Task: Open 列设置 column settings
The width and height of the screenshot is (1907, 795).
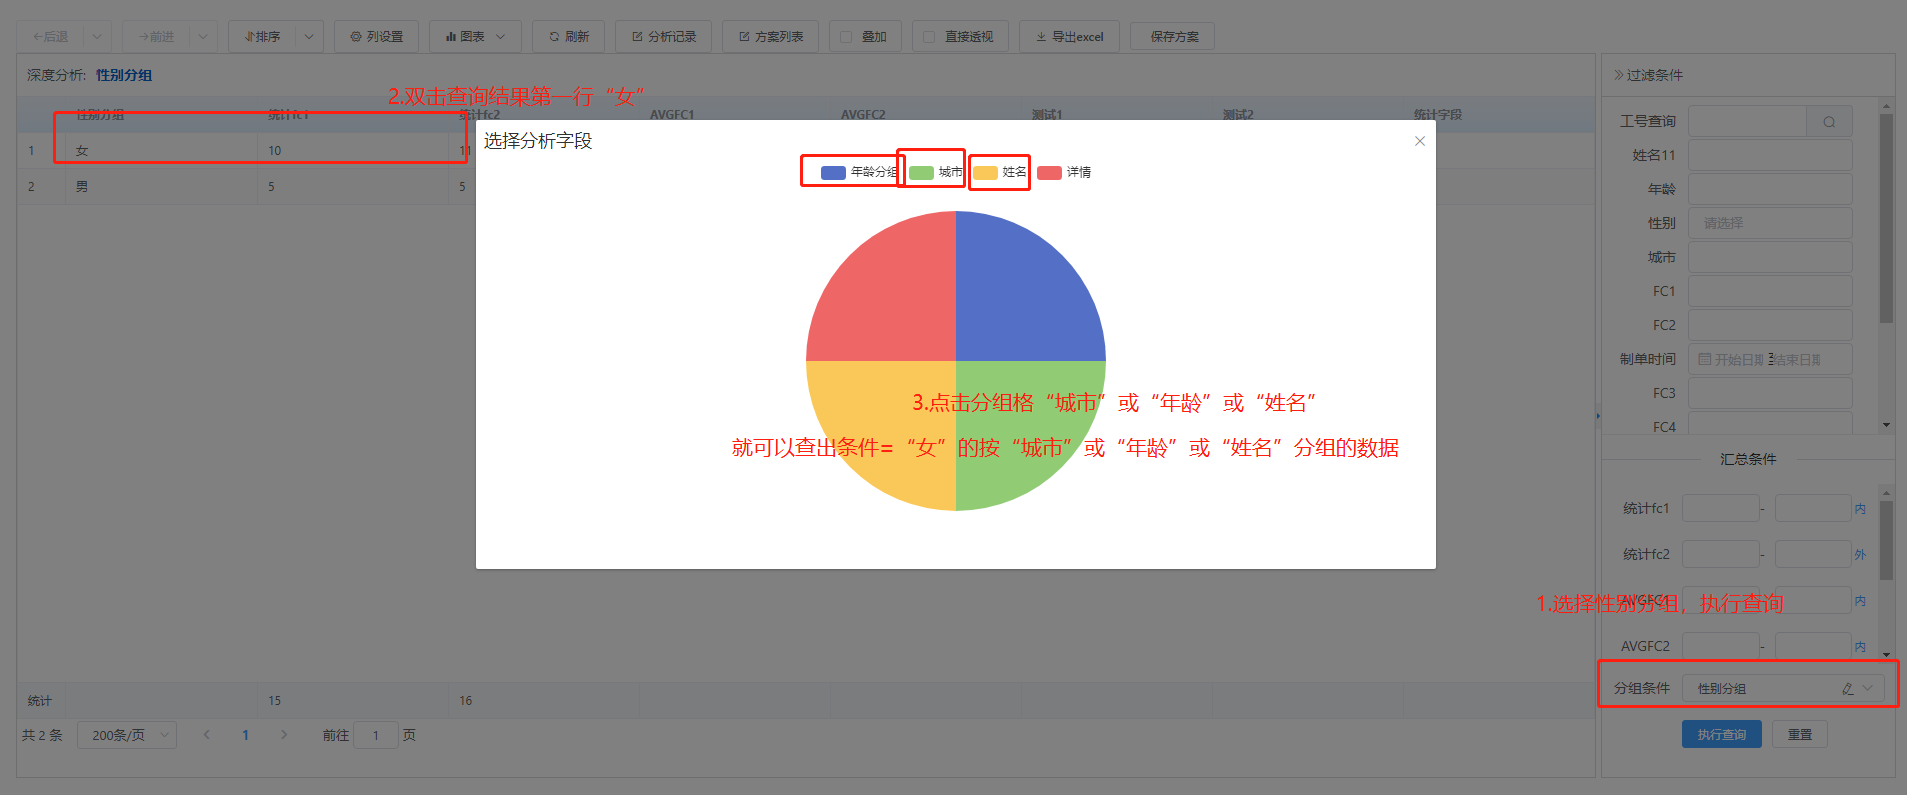Action: [x=376, y=37]
